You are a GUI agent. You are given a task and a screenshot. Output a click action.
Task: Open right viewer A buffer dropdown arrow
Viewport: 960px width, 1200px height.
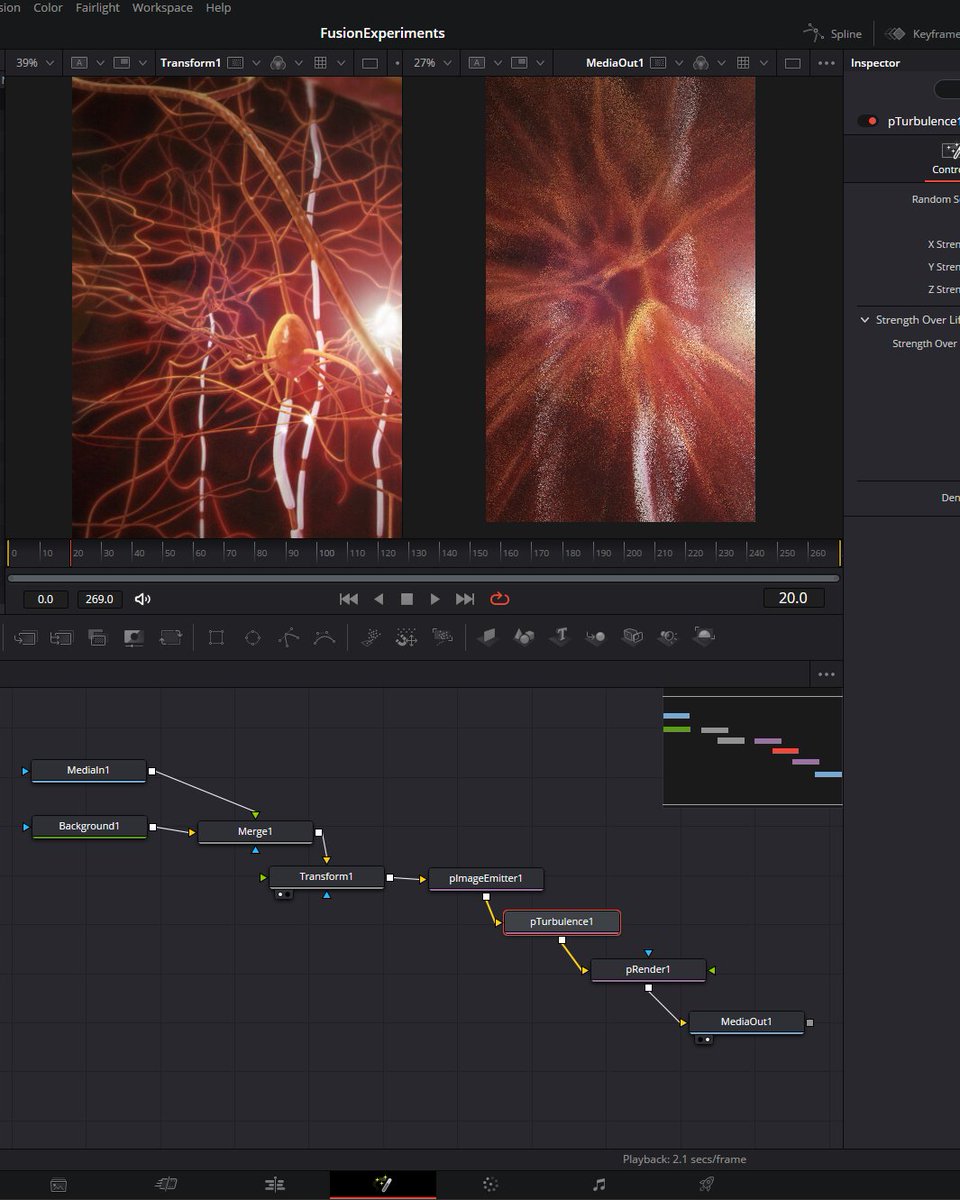[497, 63]
